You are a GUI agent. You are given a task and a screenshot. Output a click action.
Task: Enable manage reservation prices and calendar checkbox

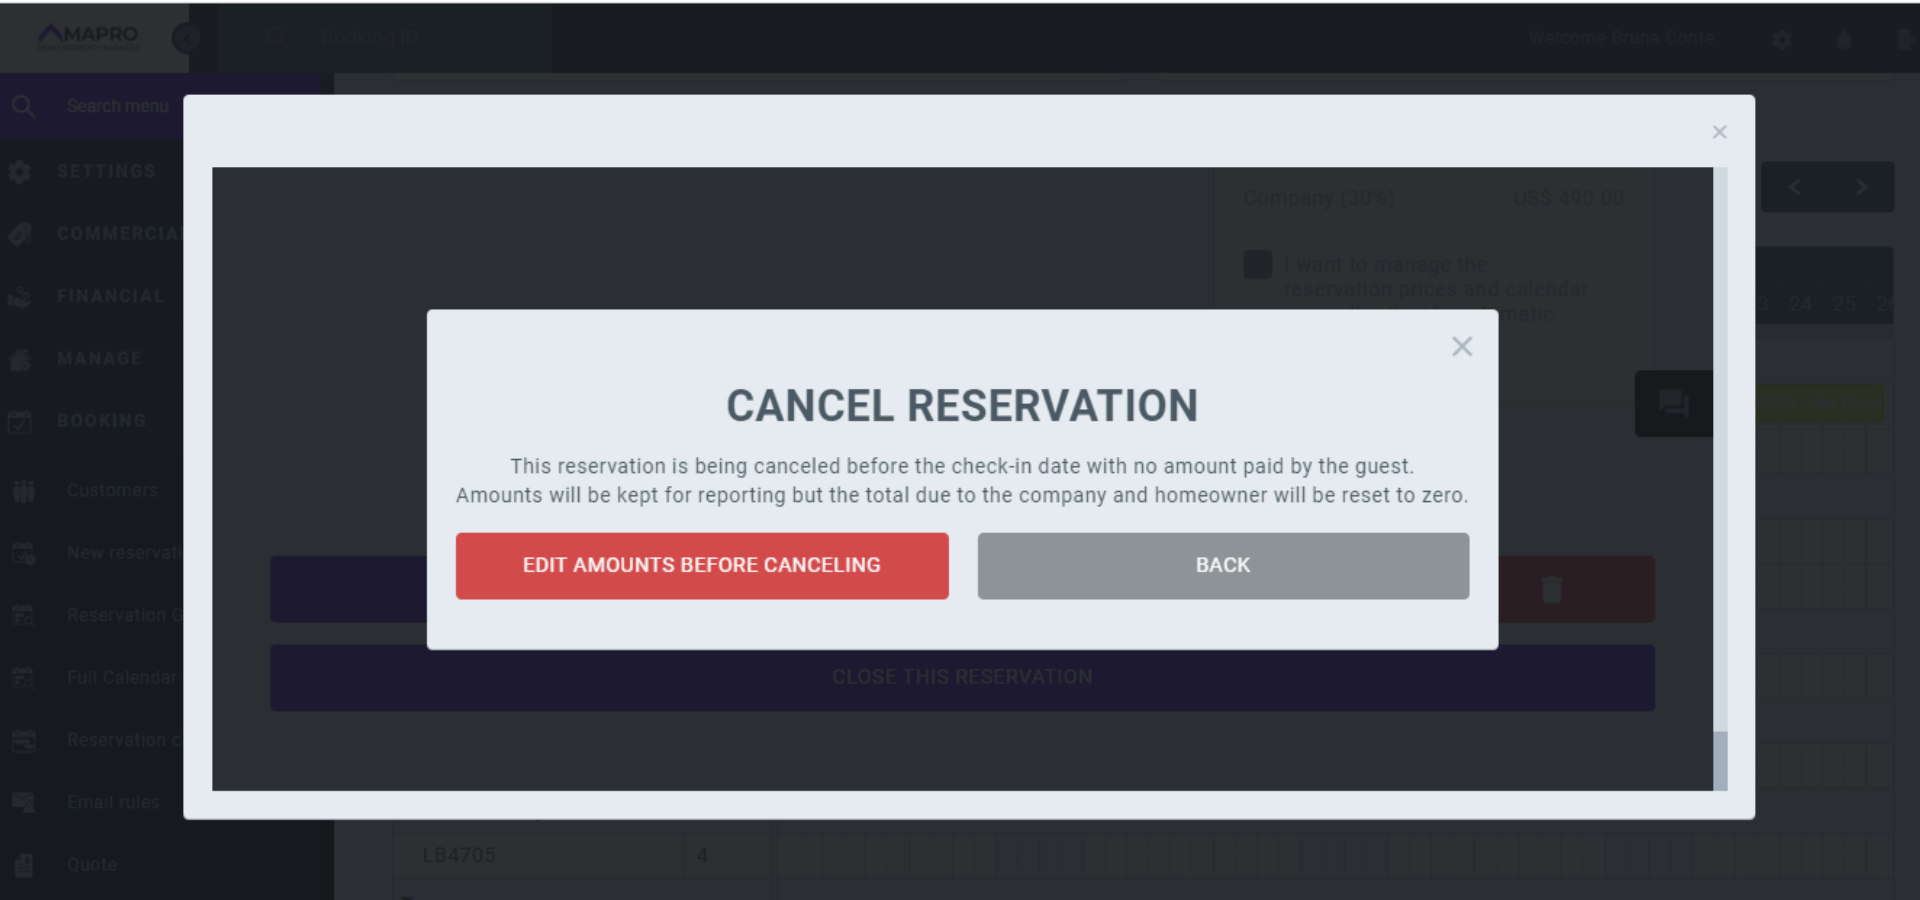1257,263
